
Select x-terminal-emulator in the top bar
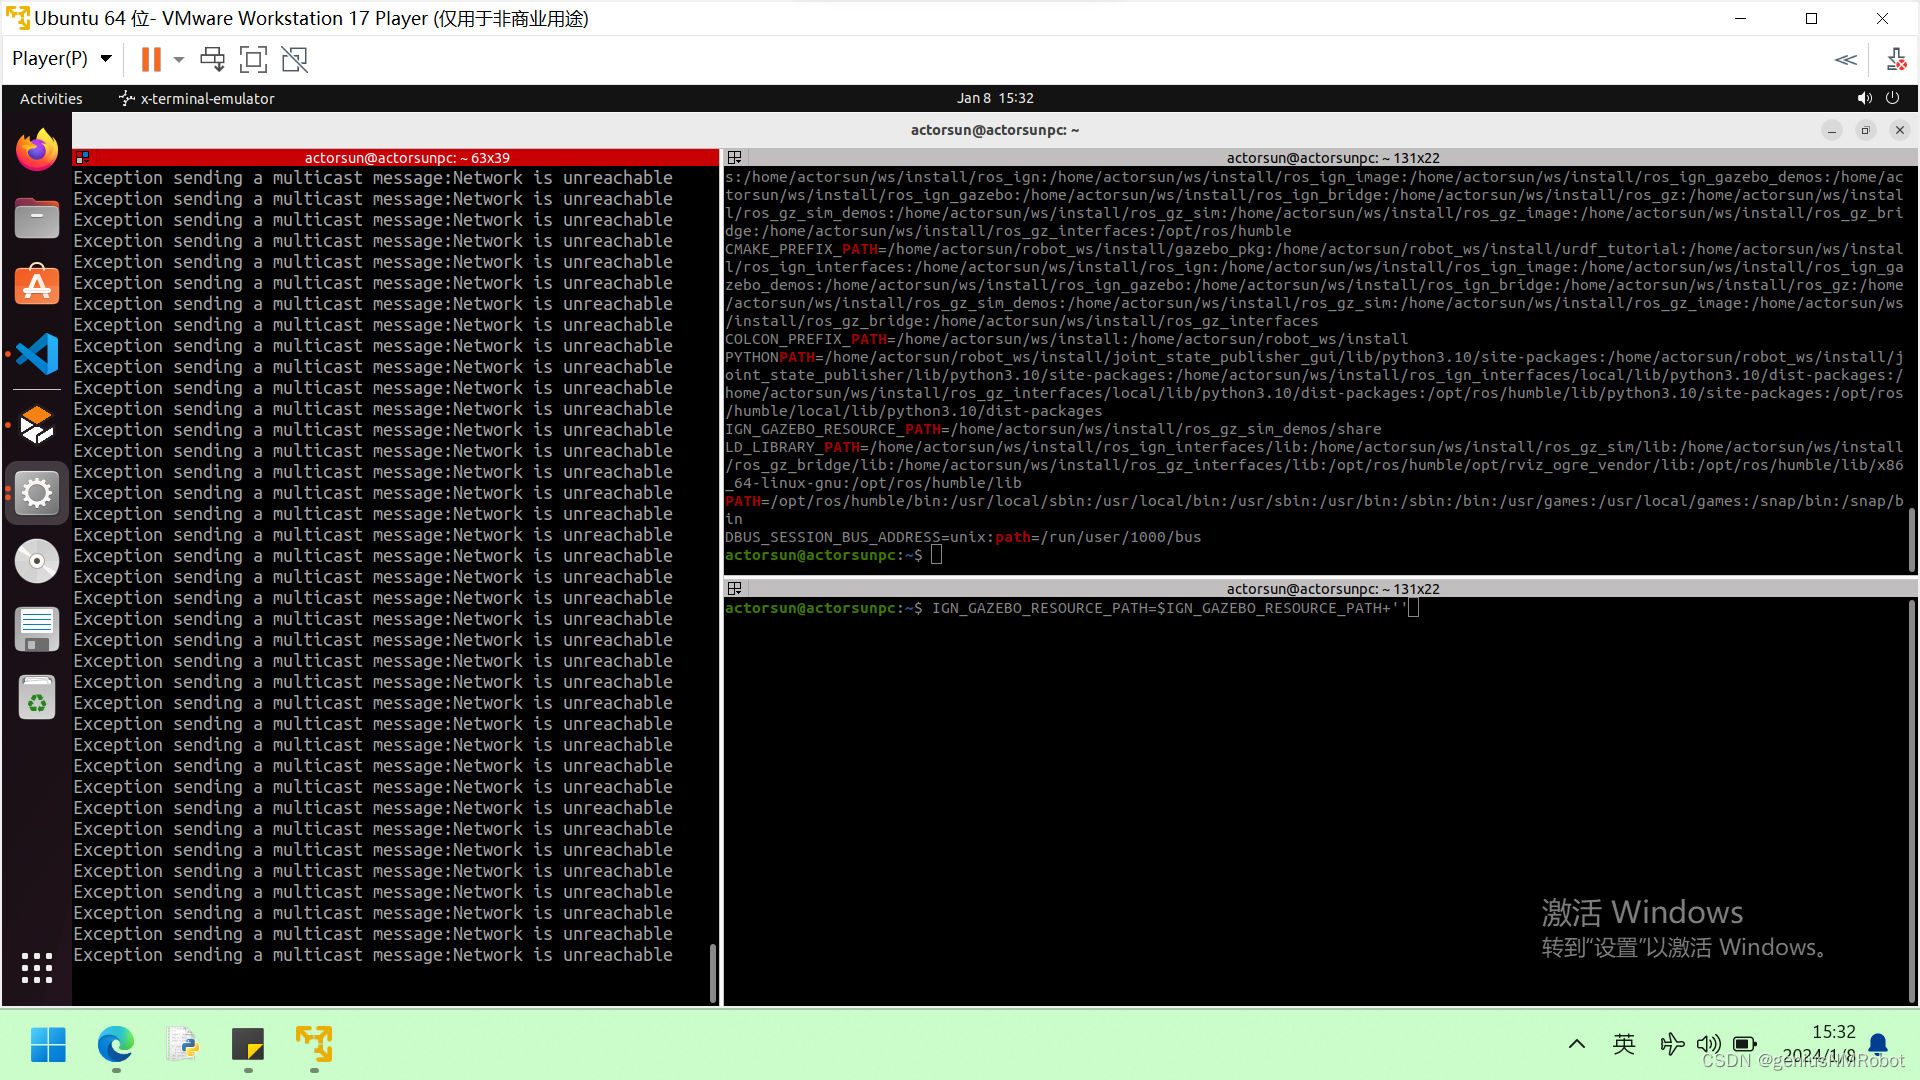tap(195, 98)
